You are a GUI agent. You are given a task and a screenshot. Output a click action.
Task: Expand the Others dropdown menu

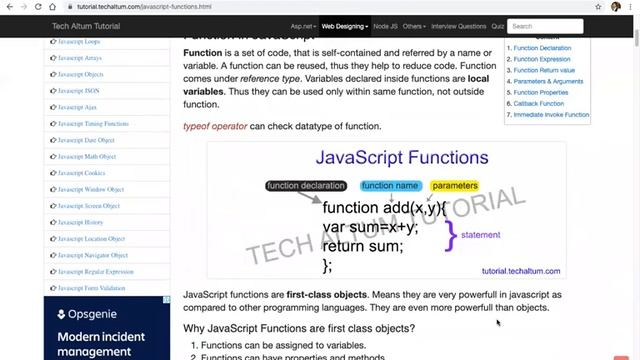[414, 26]
